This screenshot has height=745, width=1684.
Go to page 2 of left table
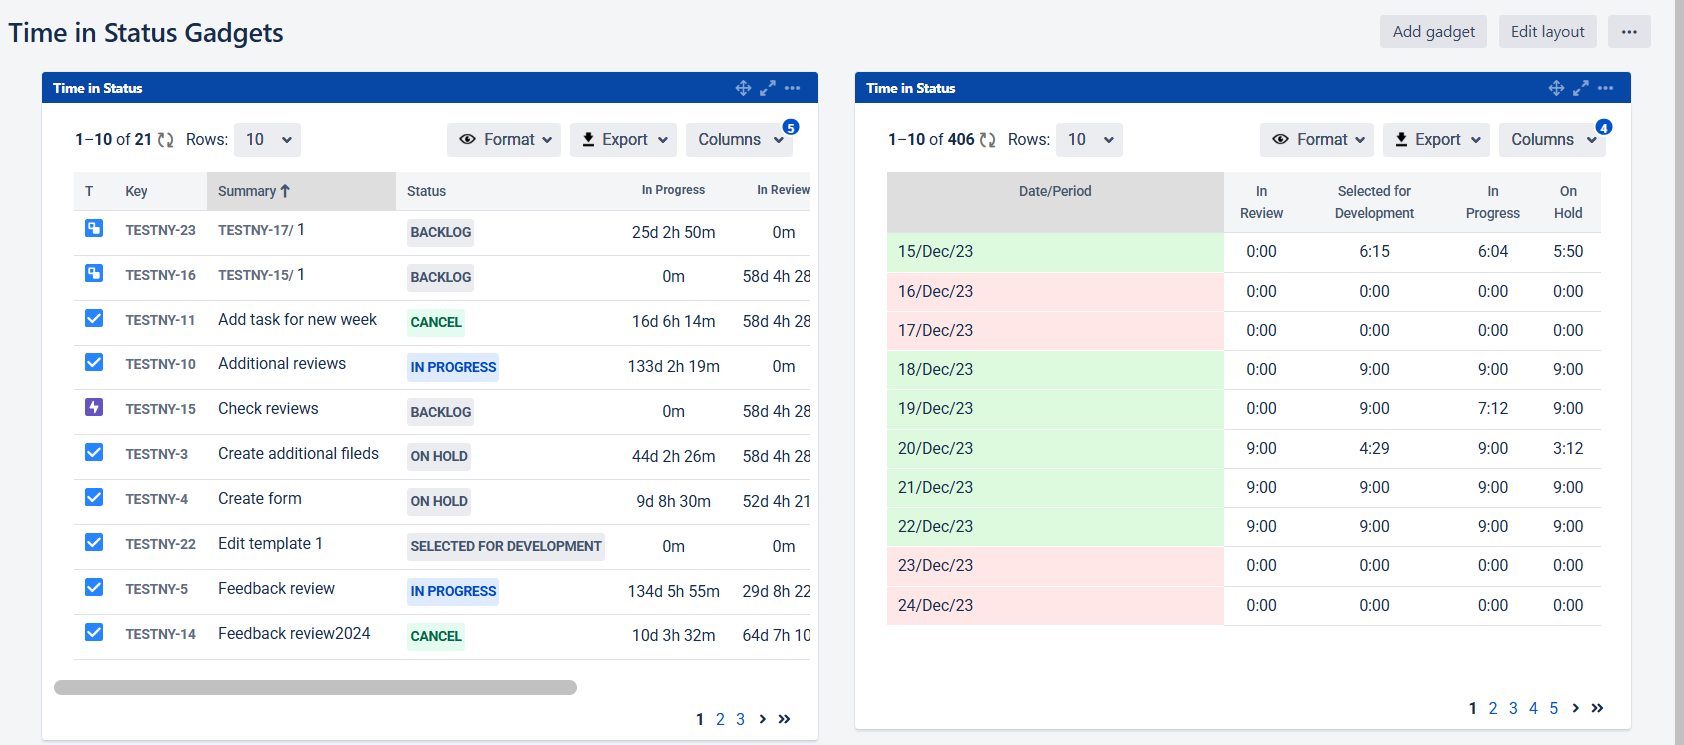[x=720, y=719]
